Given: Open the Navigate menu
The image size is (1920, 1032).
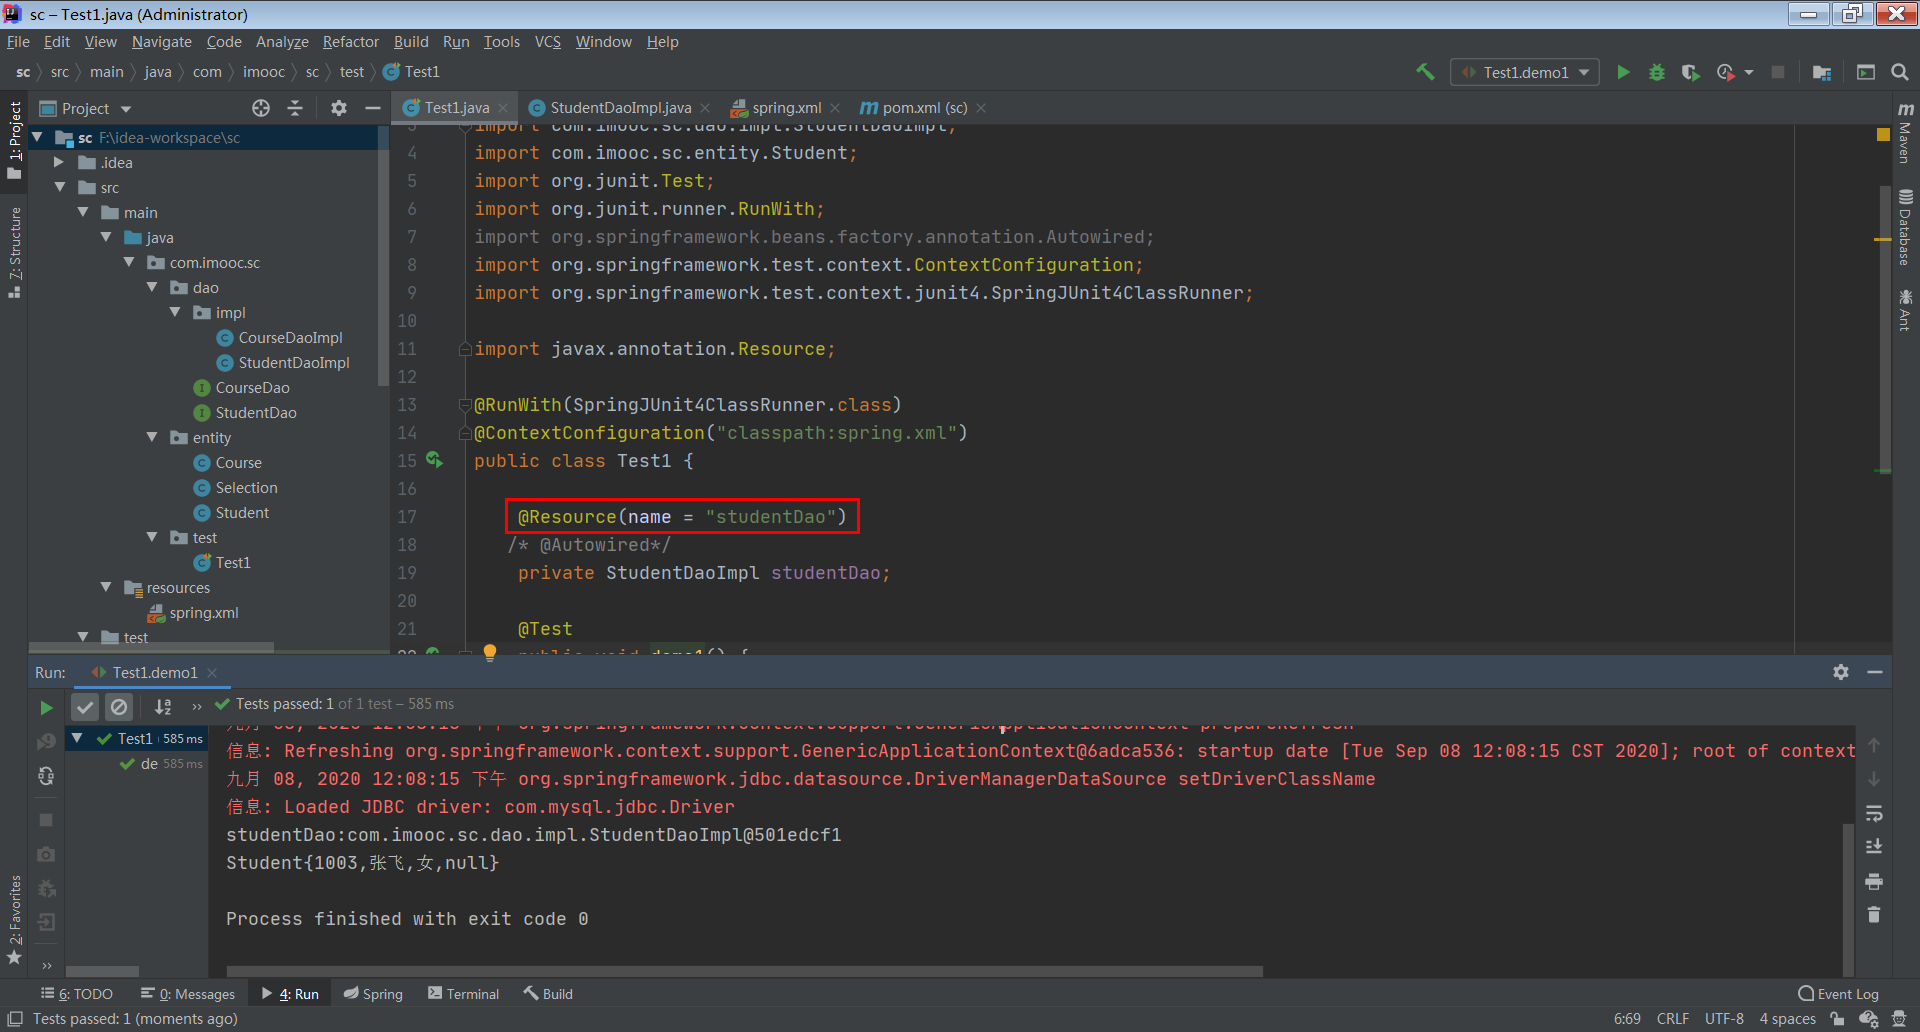Looking at the screenshot, I should (161, 42).
